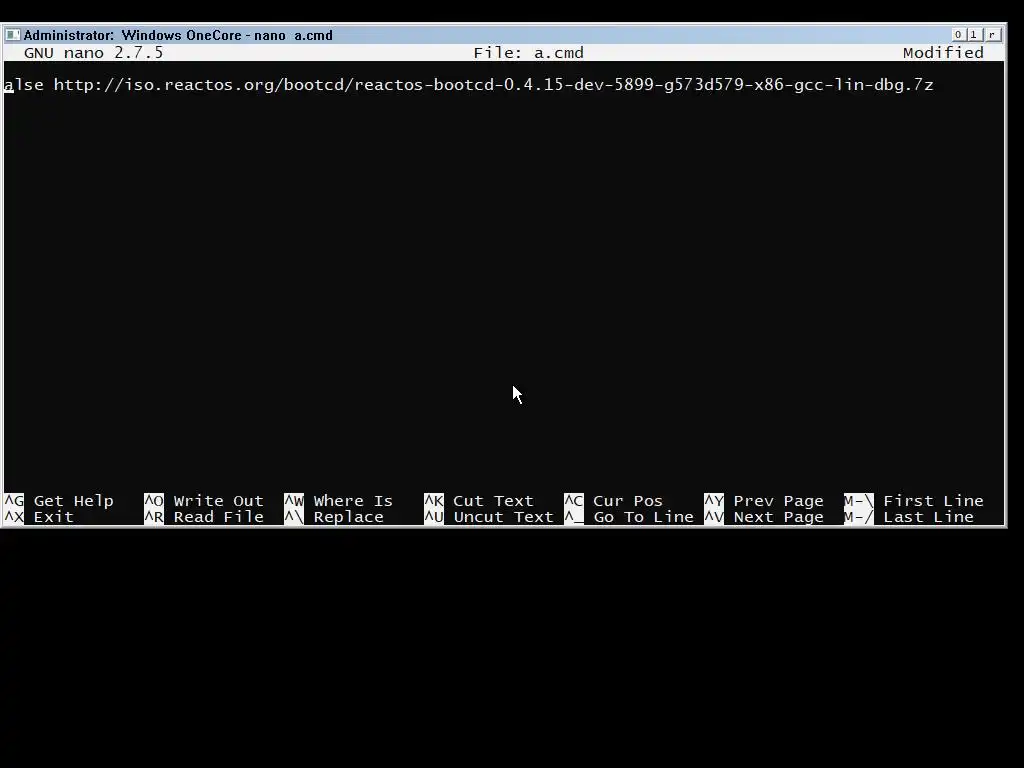
Task: Click the maximize button in title bar
Action: point(973,35)
